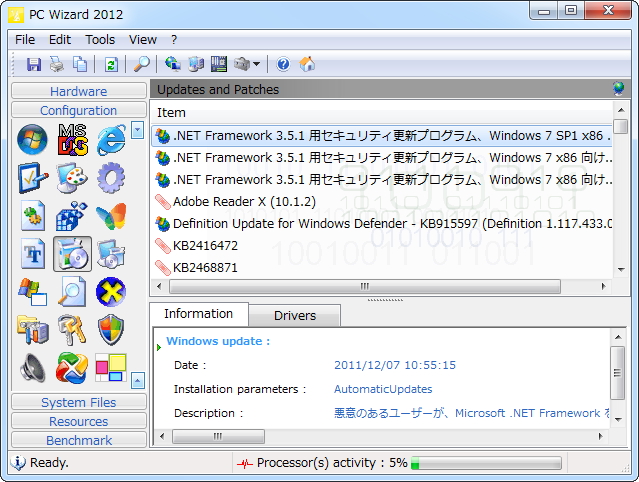
Task: Open the View menu
Action: [143, 40]
